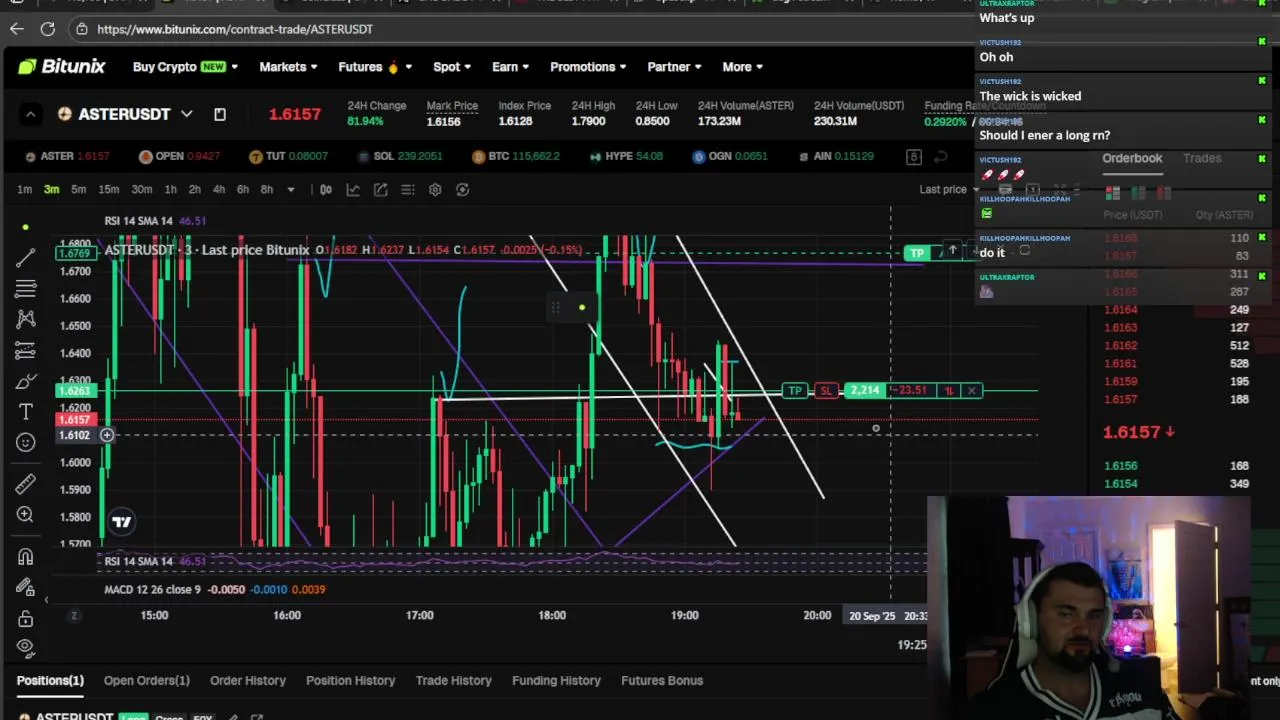Click reverse position arrows on position line
This screenshot has width=1280, height=720.
[949, 390]
